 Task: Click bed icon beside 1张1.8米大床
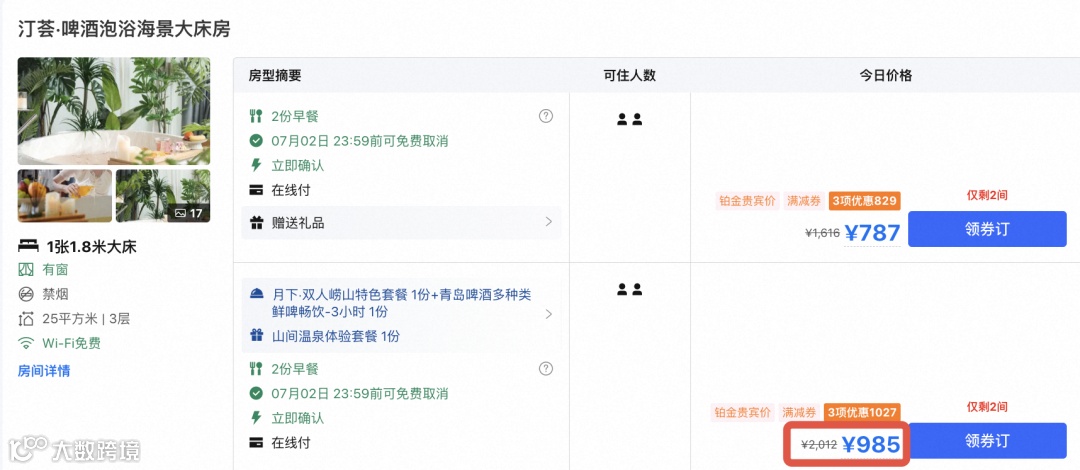pos(28,246)
